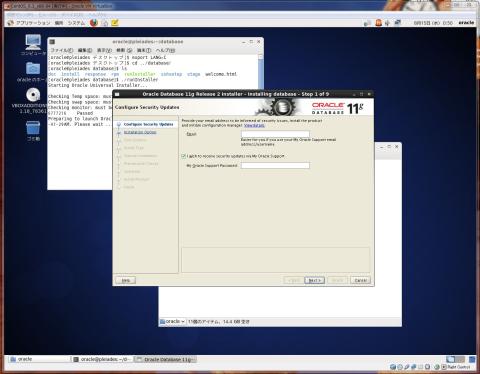Open the View details link
Viewport: 480px width, 374px height.
pos(254,125)
